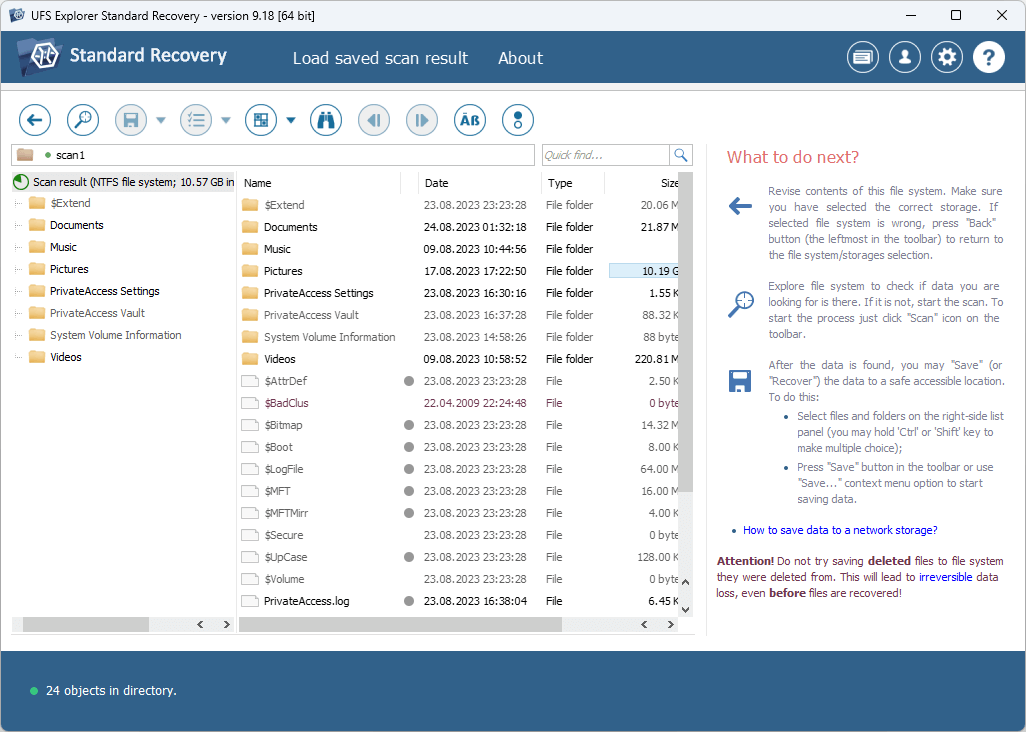Click the scan1 path address field

[273, 155]
